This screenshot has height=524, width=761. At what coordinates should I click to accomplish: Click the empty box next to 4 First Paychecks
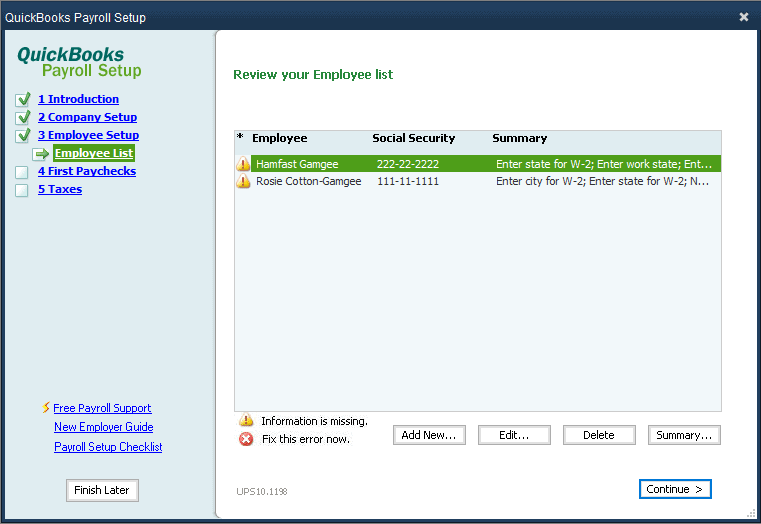(x=21, y=172)
